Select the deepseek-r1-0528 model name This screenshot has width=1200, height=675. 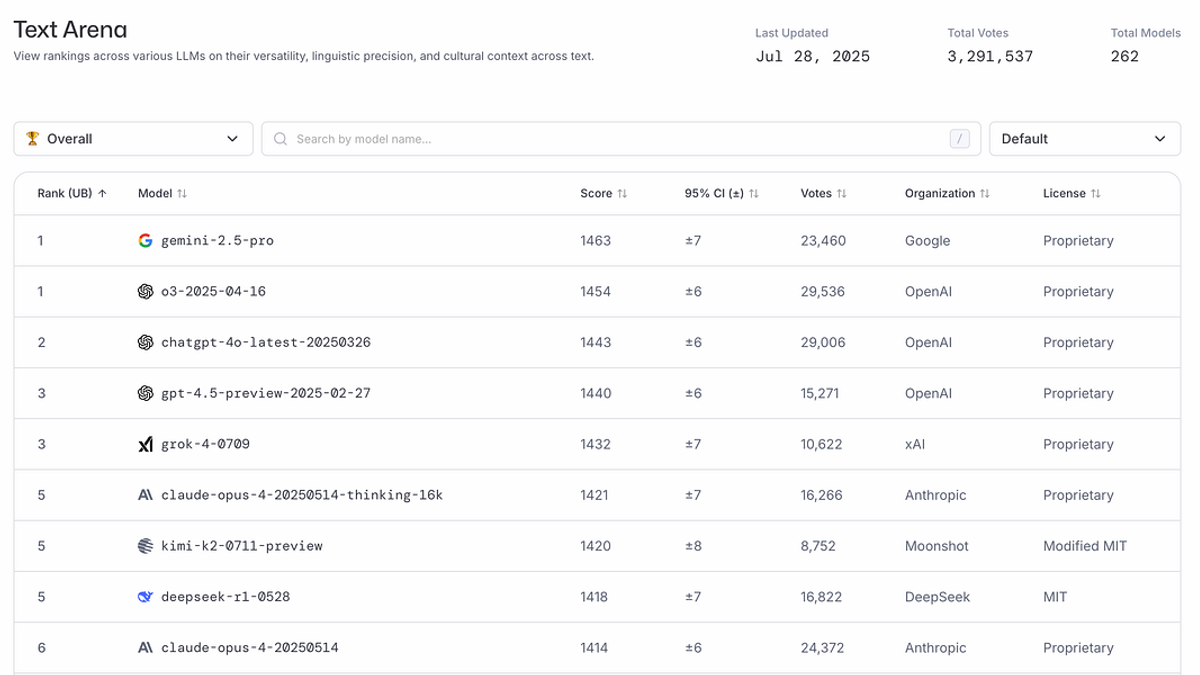click(x=226, y=597)
